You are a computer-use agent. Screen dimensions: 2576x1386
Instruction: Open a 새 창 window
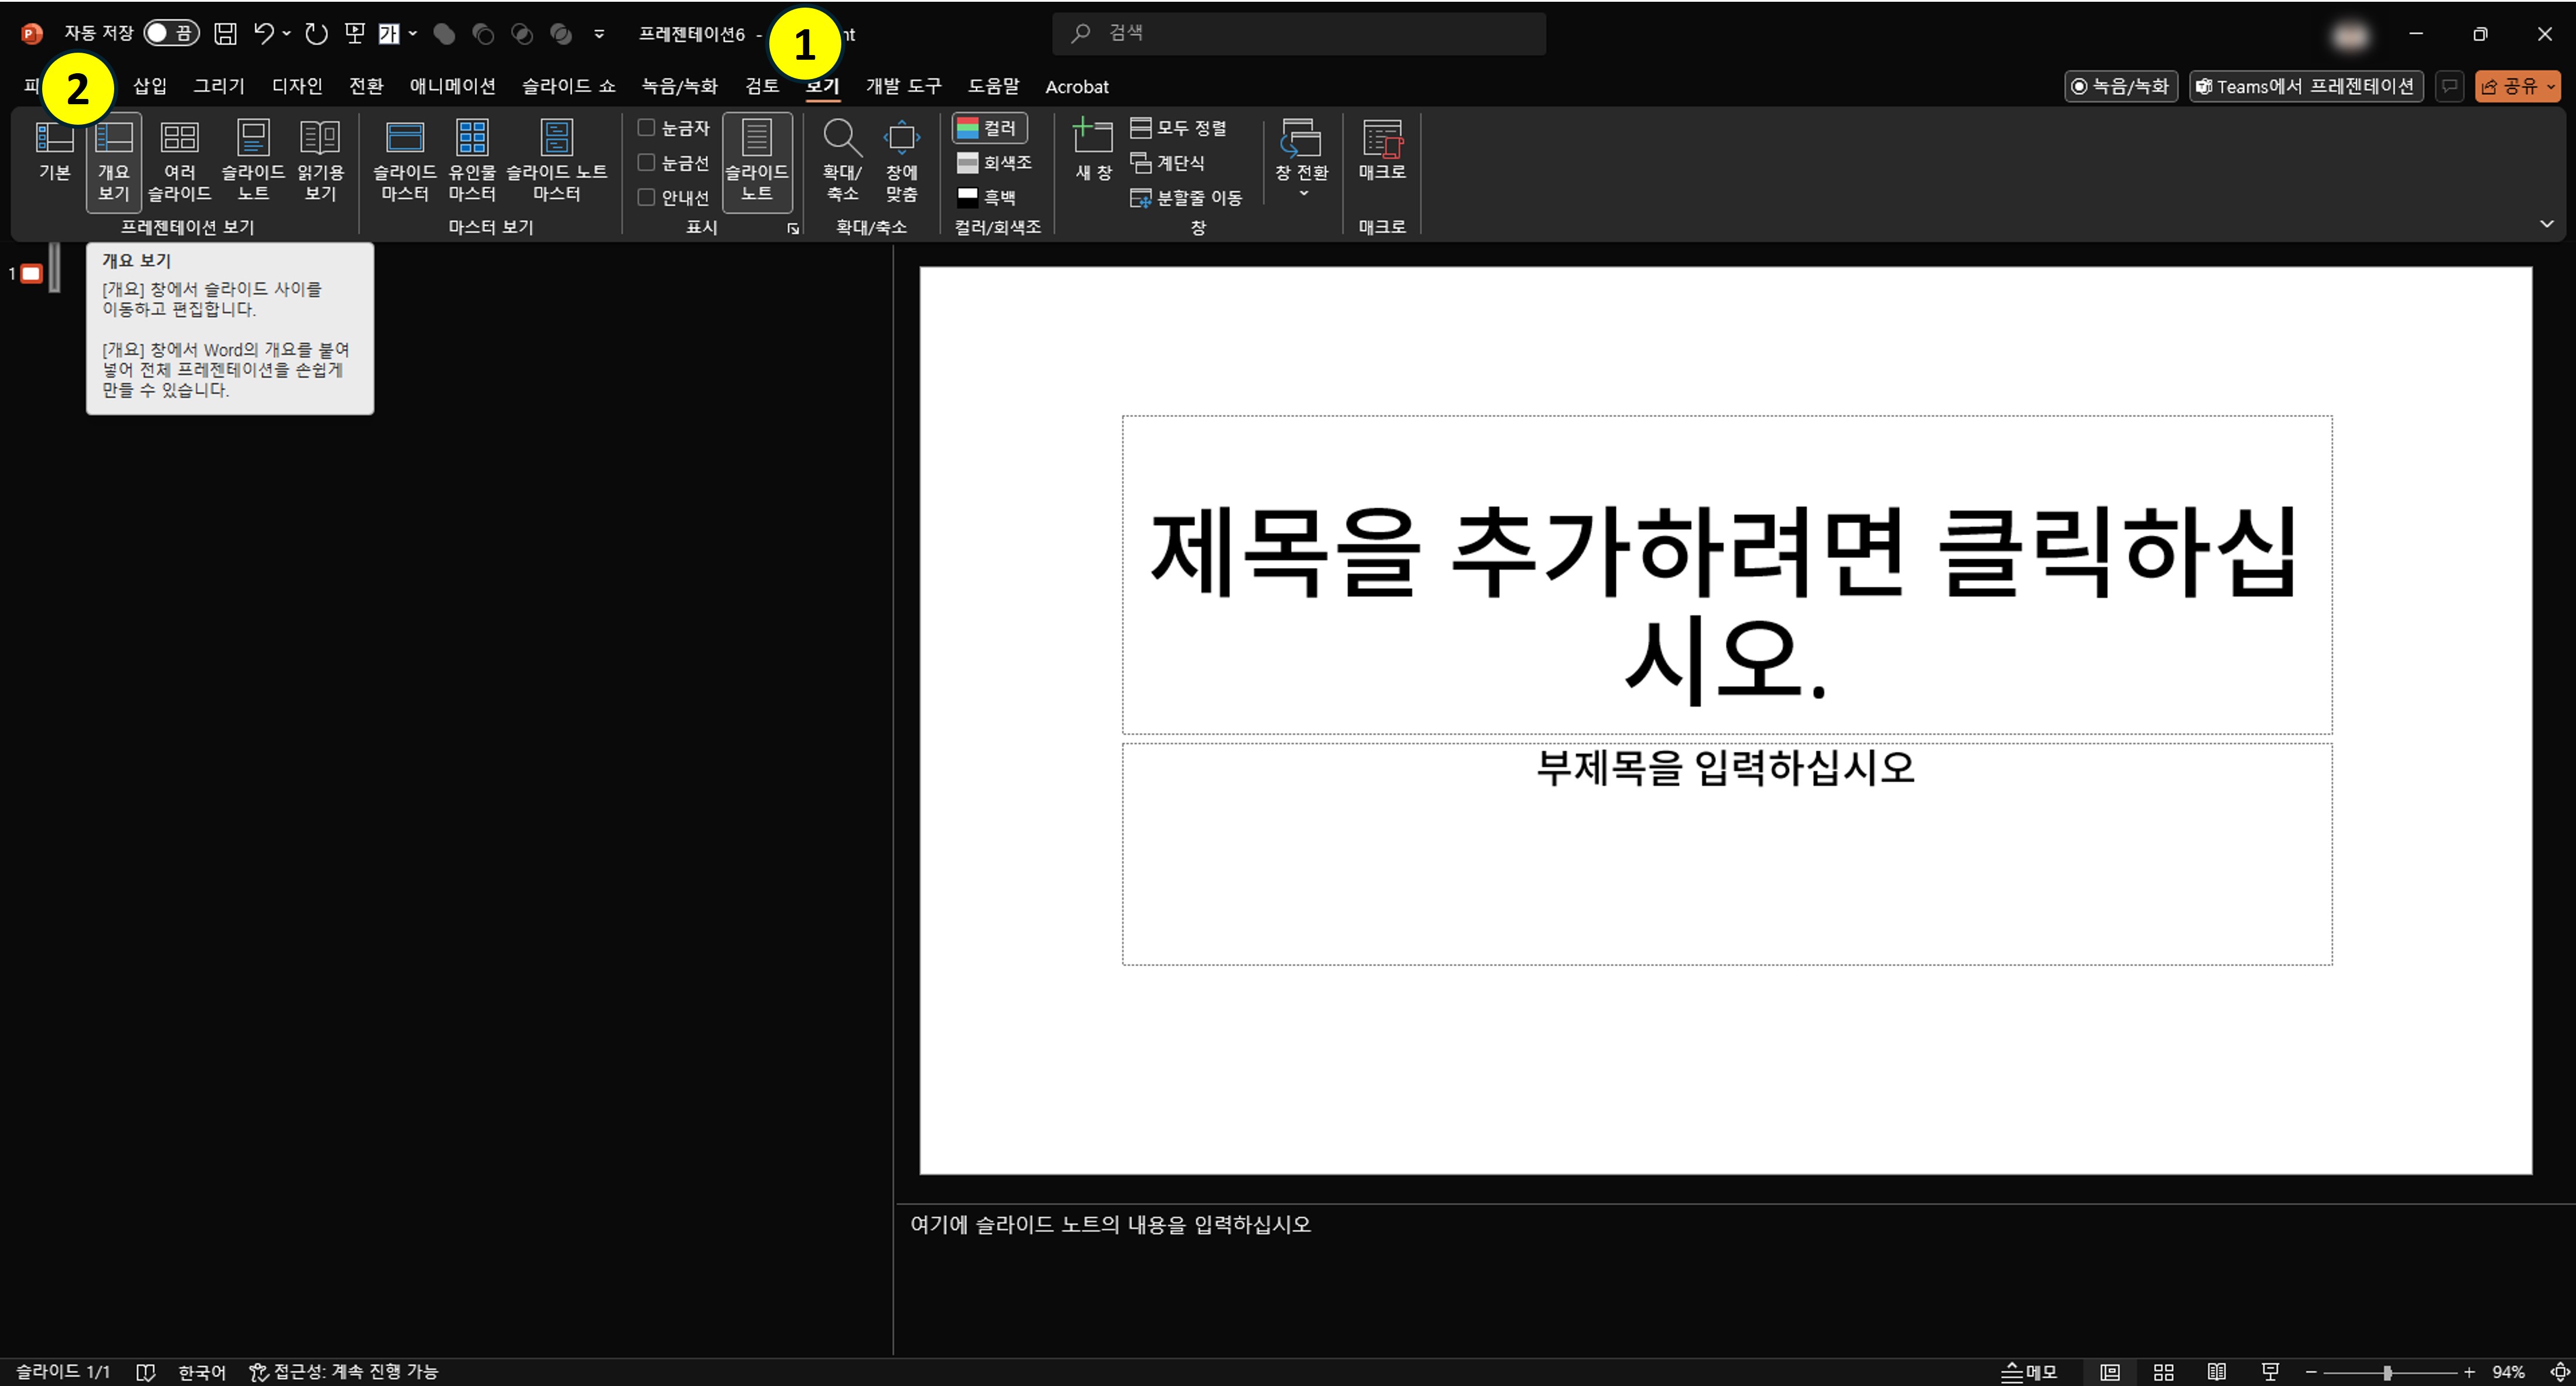click(1091, 160)
